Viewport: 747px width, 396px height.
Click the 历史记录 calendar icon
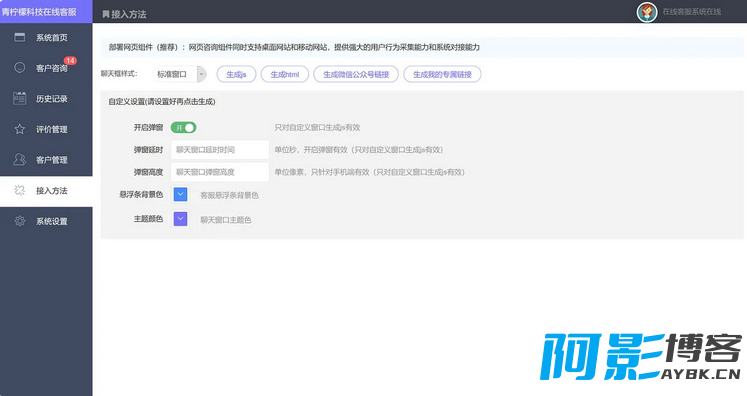(x=20, y=98)
